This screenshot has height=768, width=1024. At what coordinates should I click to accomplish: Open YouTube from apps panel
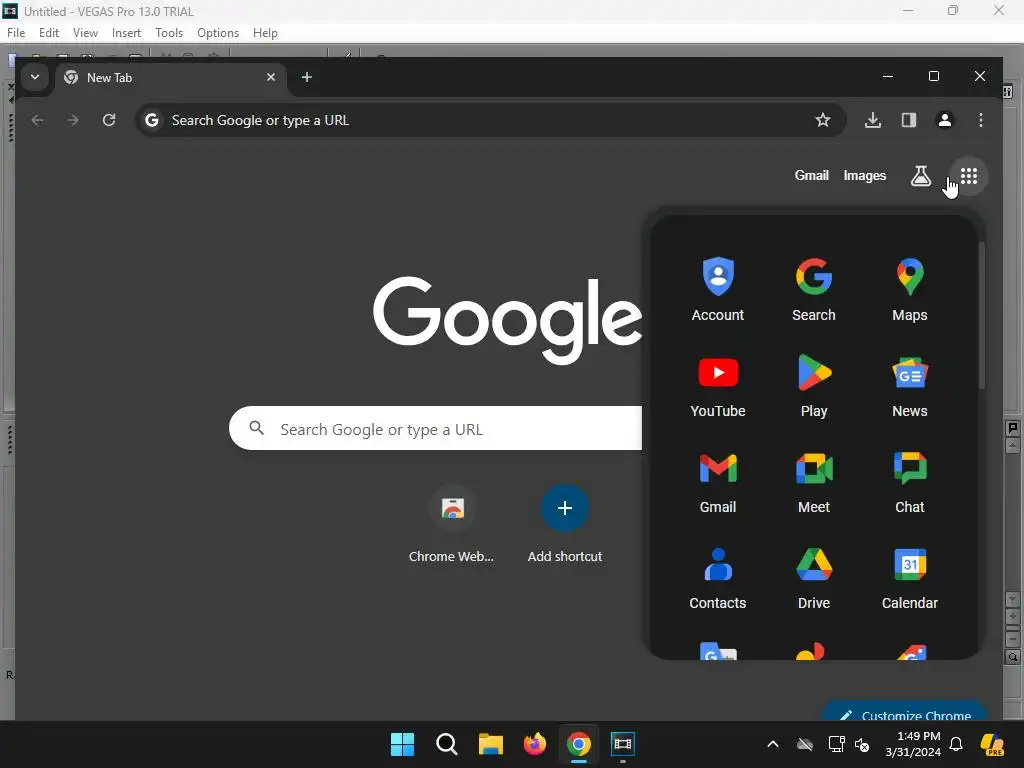(718, 385)
